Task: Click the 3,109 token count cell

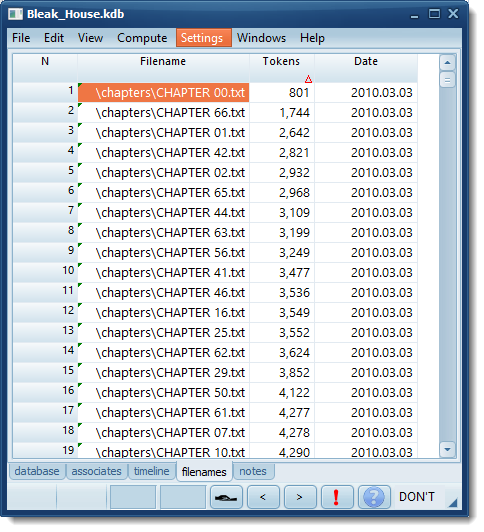Action: click(282, 213)
